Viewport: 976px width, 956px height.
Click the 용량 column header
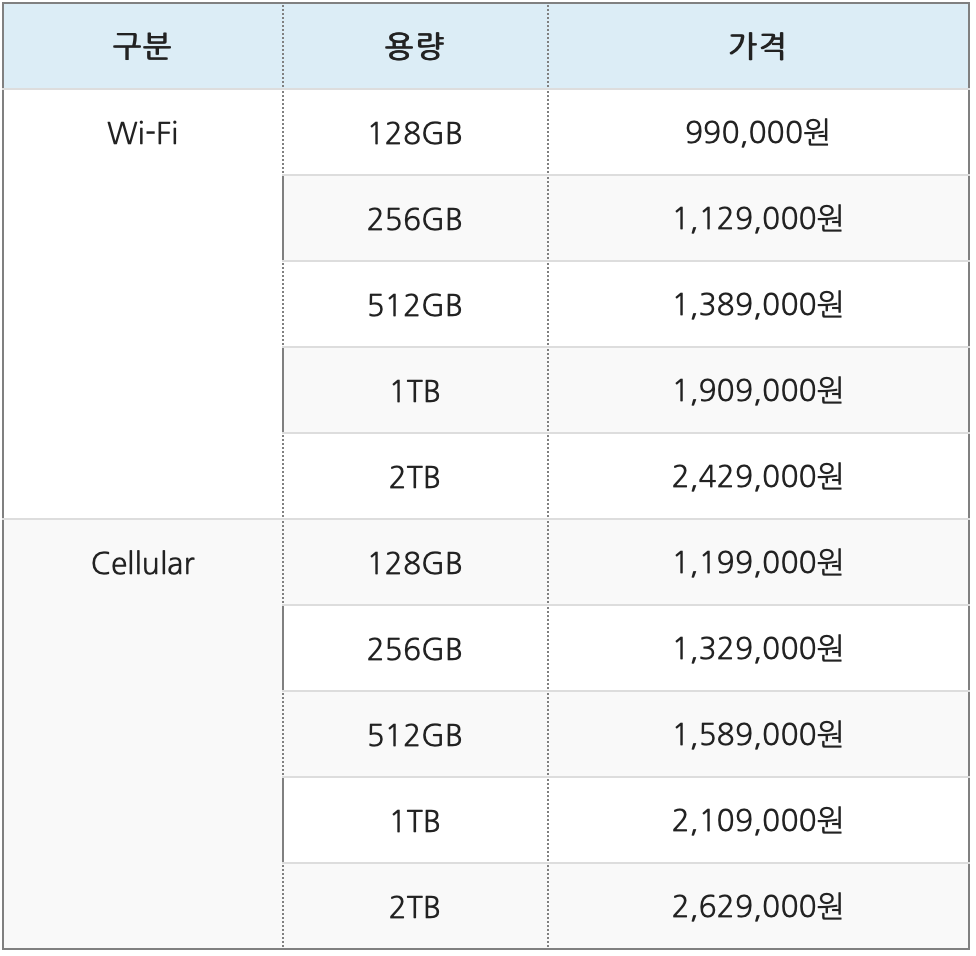pos(416,45)
